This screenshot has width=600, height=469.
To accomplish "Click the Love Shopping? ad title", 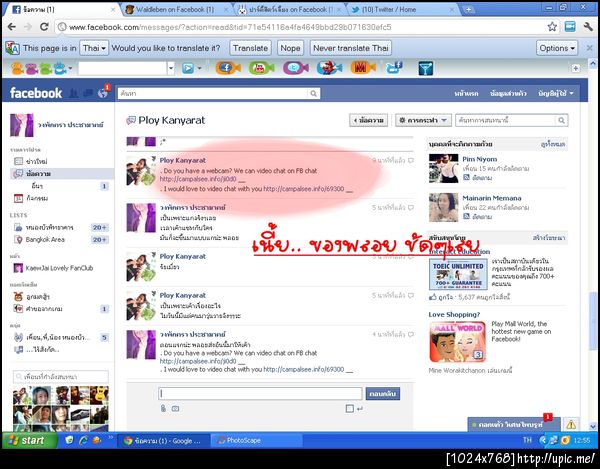I will coord(454,315).
